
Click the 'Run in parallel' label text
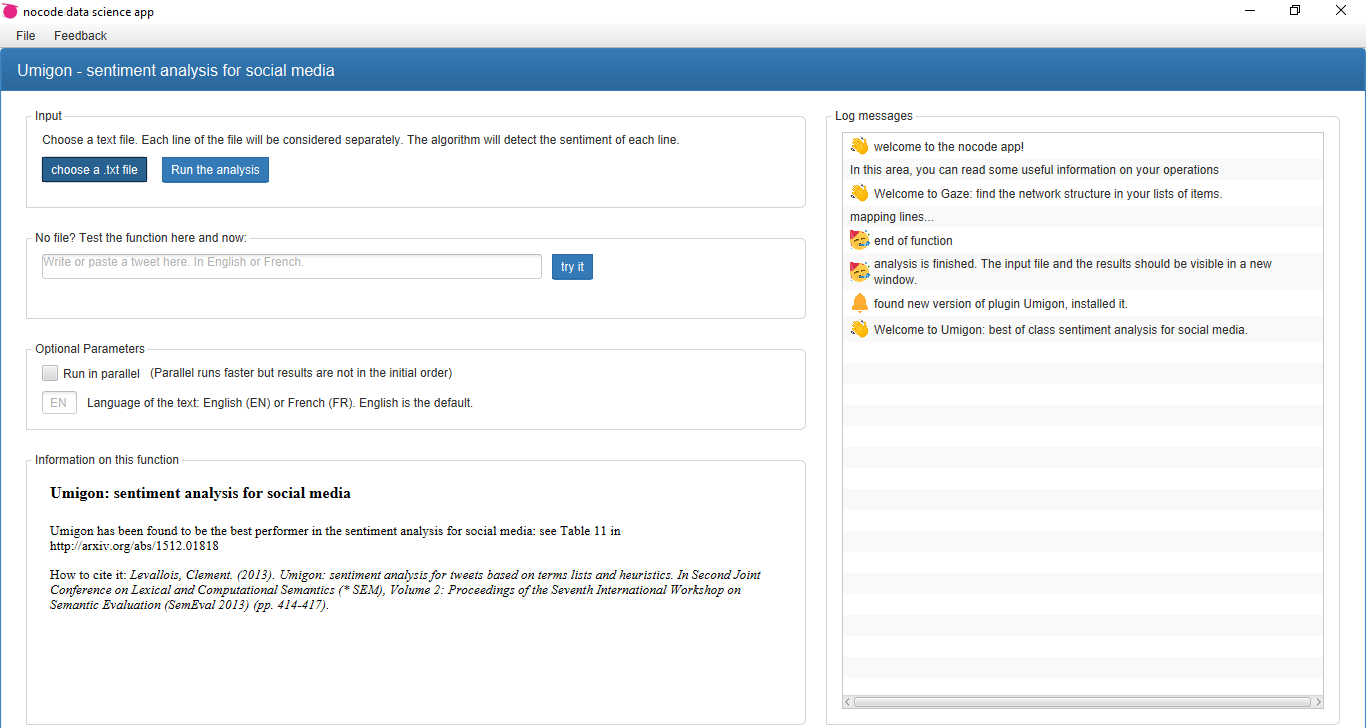[x=101, y=373]
